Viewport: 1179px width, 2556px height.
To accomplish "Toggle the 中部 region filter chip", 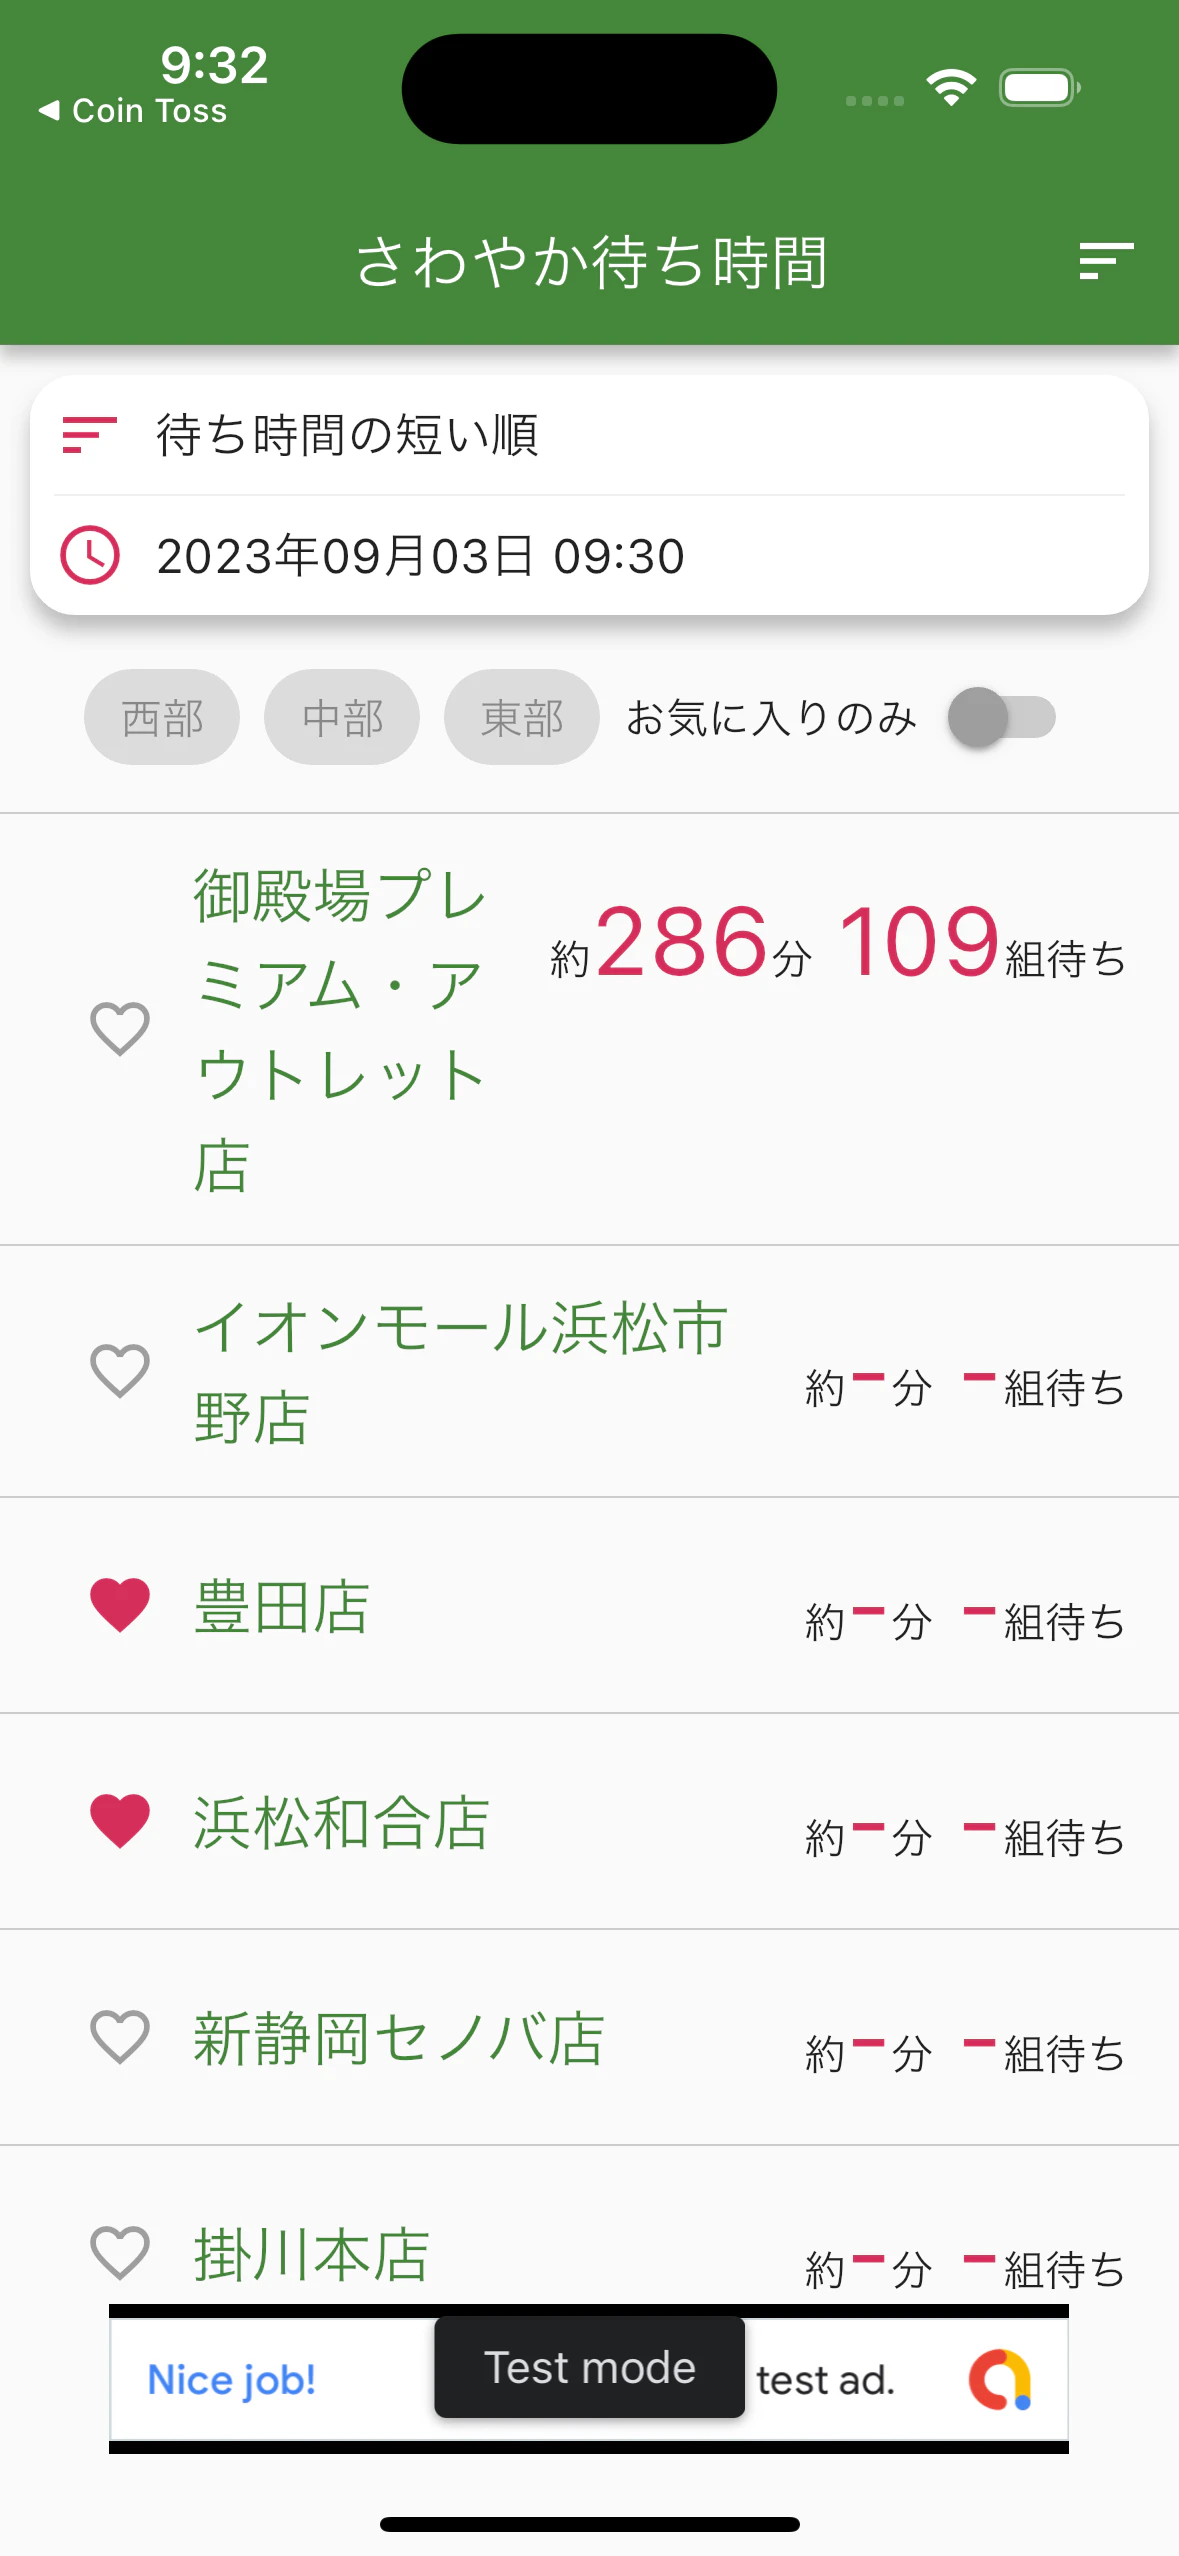I will [342, 717].
